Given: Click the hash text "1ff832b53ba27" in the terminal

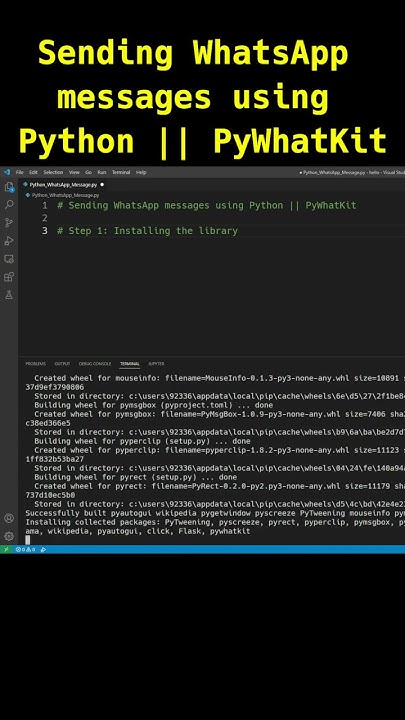Looking at the screenshot, I should pos(55,459).
